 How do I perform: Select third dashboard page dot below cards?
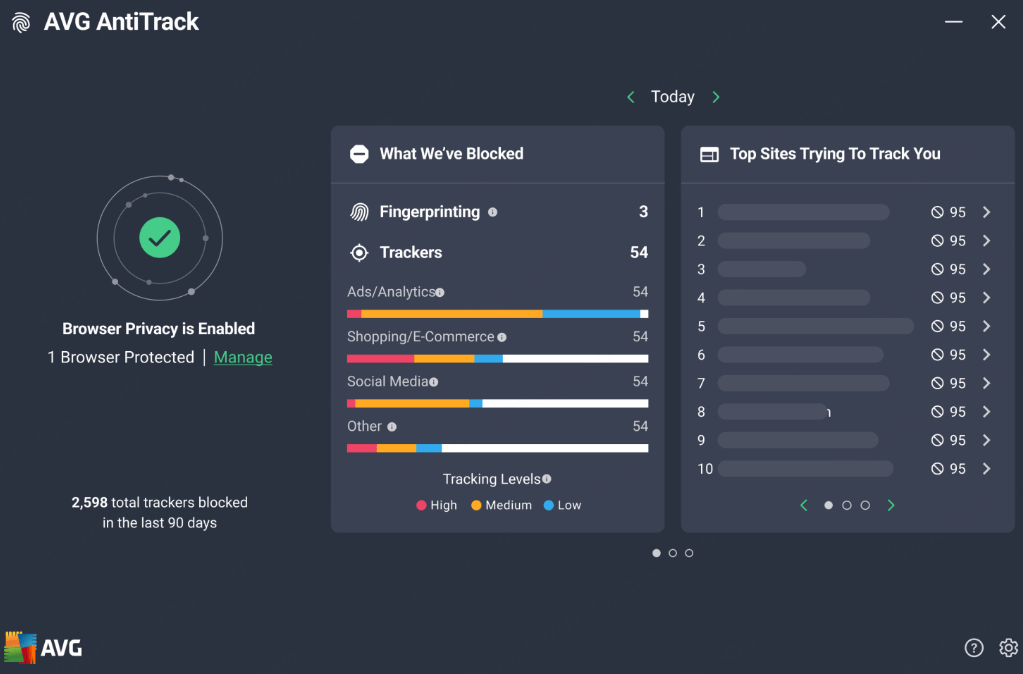click(x=689, y=553)
